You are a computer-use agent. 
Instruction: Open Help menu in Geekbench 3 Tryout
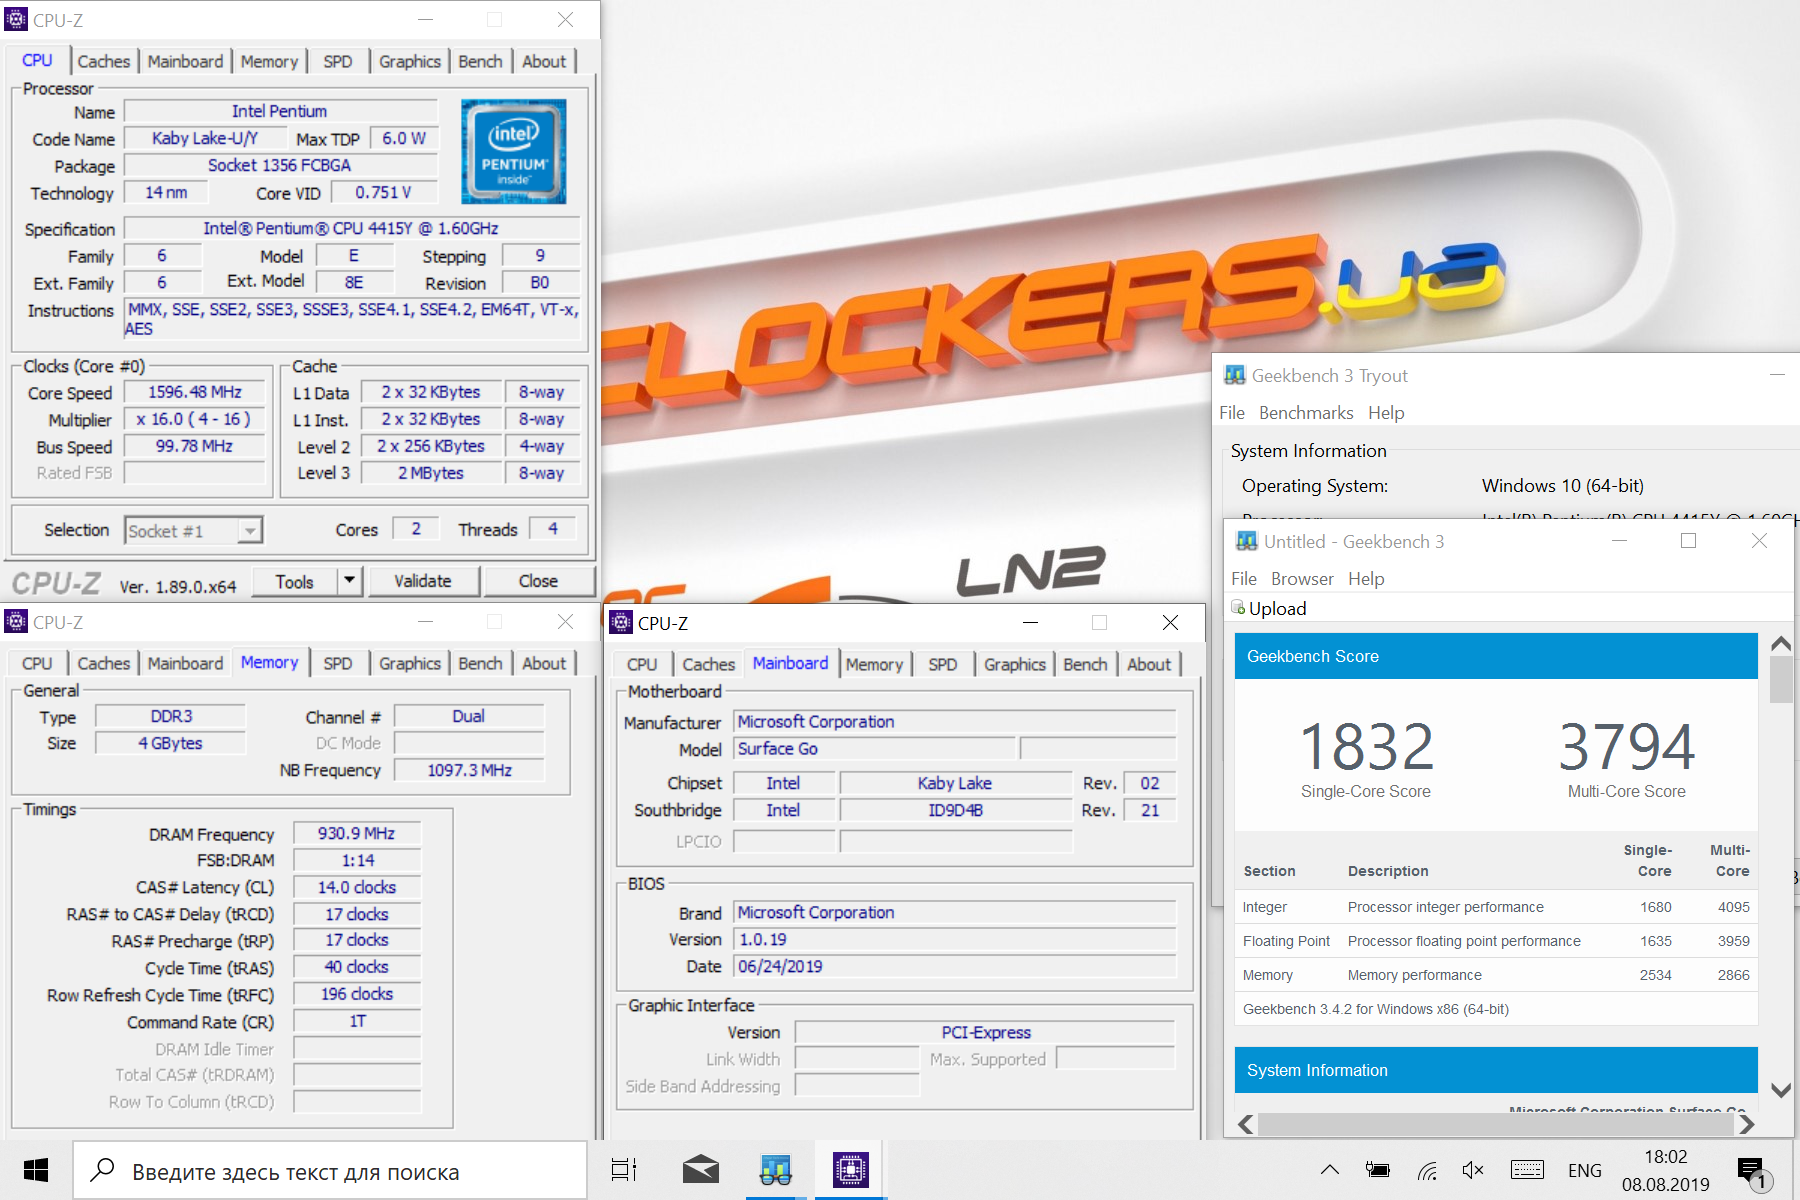coord(1386,412)
